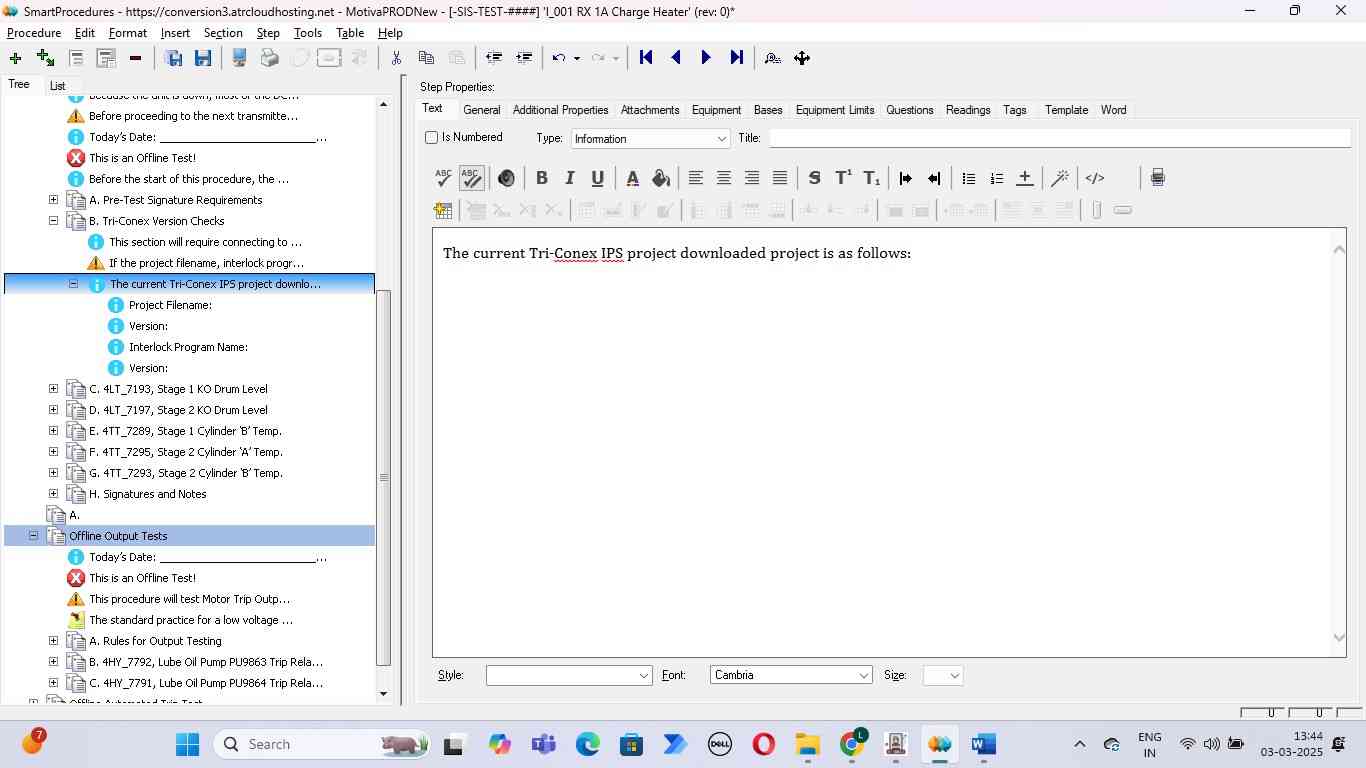The height and width of the screenshot is (768, 1366).
Task: Select Interlock Program Name: tree item
Action: click(x=188, y=347)
